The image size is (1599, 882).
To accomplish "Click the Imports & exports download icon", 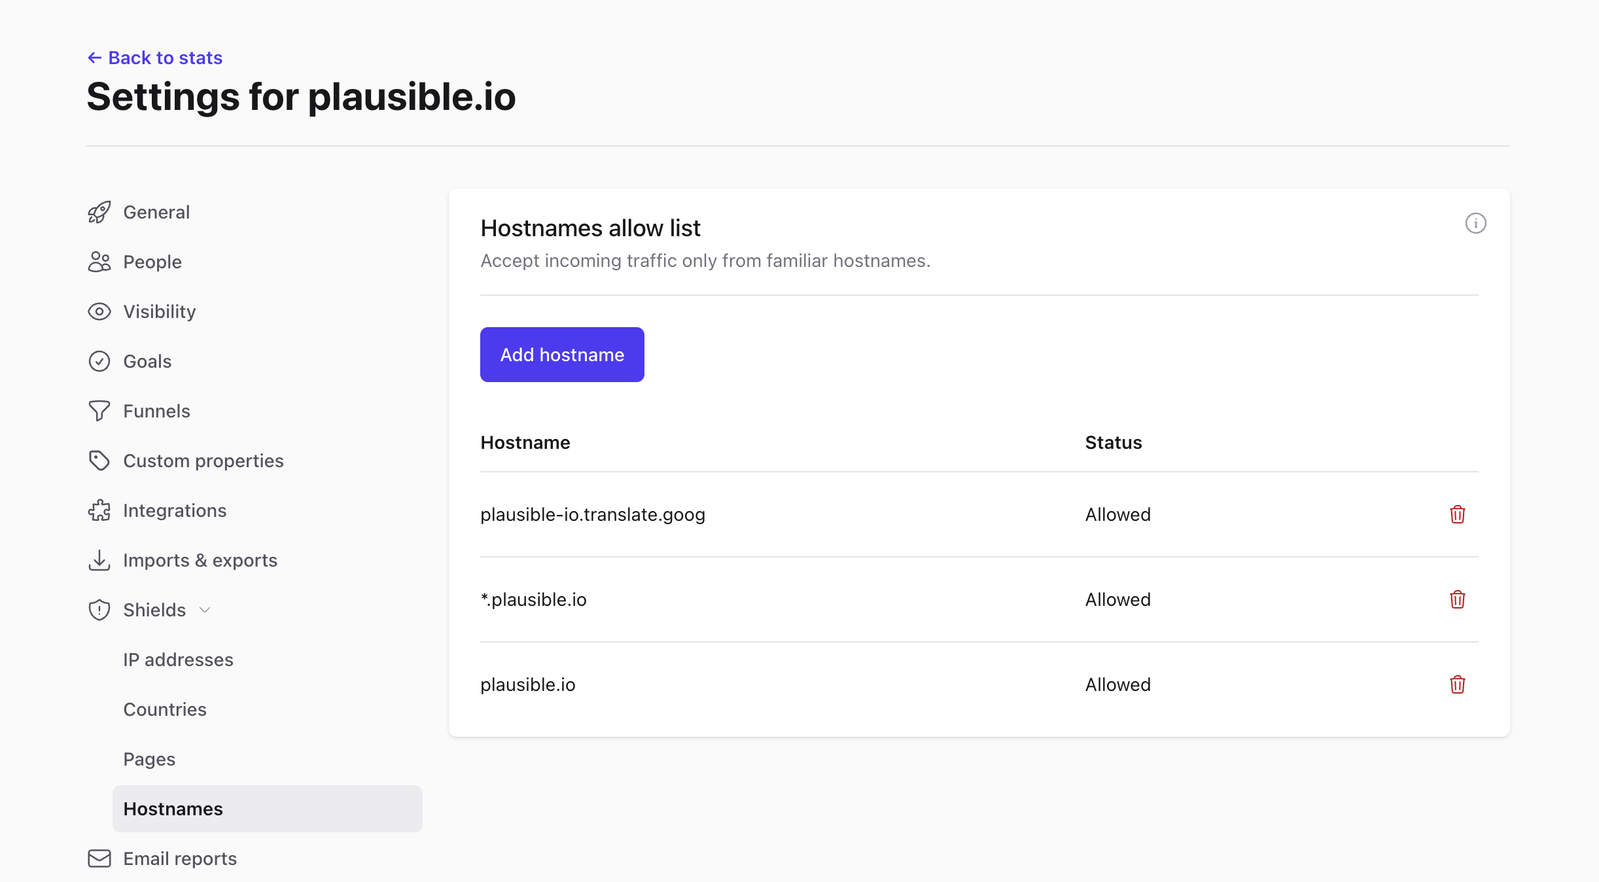I will [99, 560].
